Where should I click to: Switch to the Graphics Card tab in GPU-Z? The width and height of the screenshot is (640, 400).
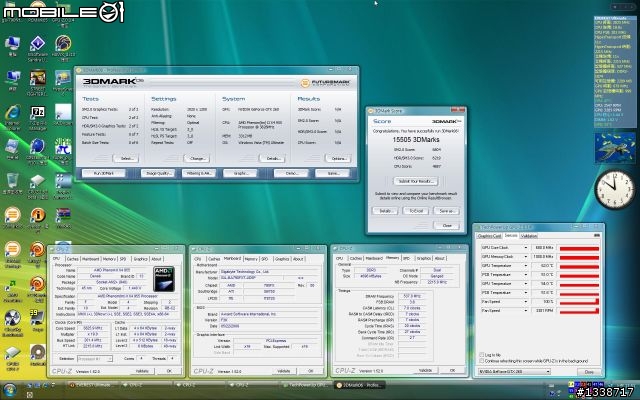489,236
